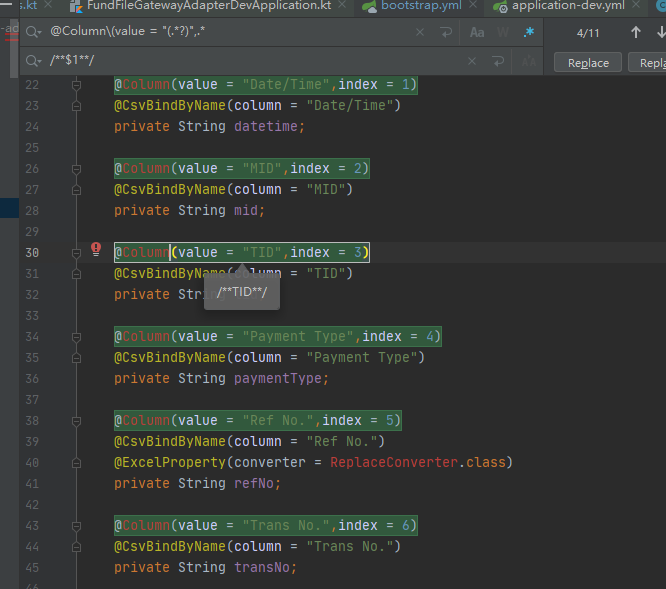This screenshot has width=666, height=589.
Task: Click ReplaceConverter class reference on line 40
Action: (x=394, y=462)
